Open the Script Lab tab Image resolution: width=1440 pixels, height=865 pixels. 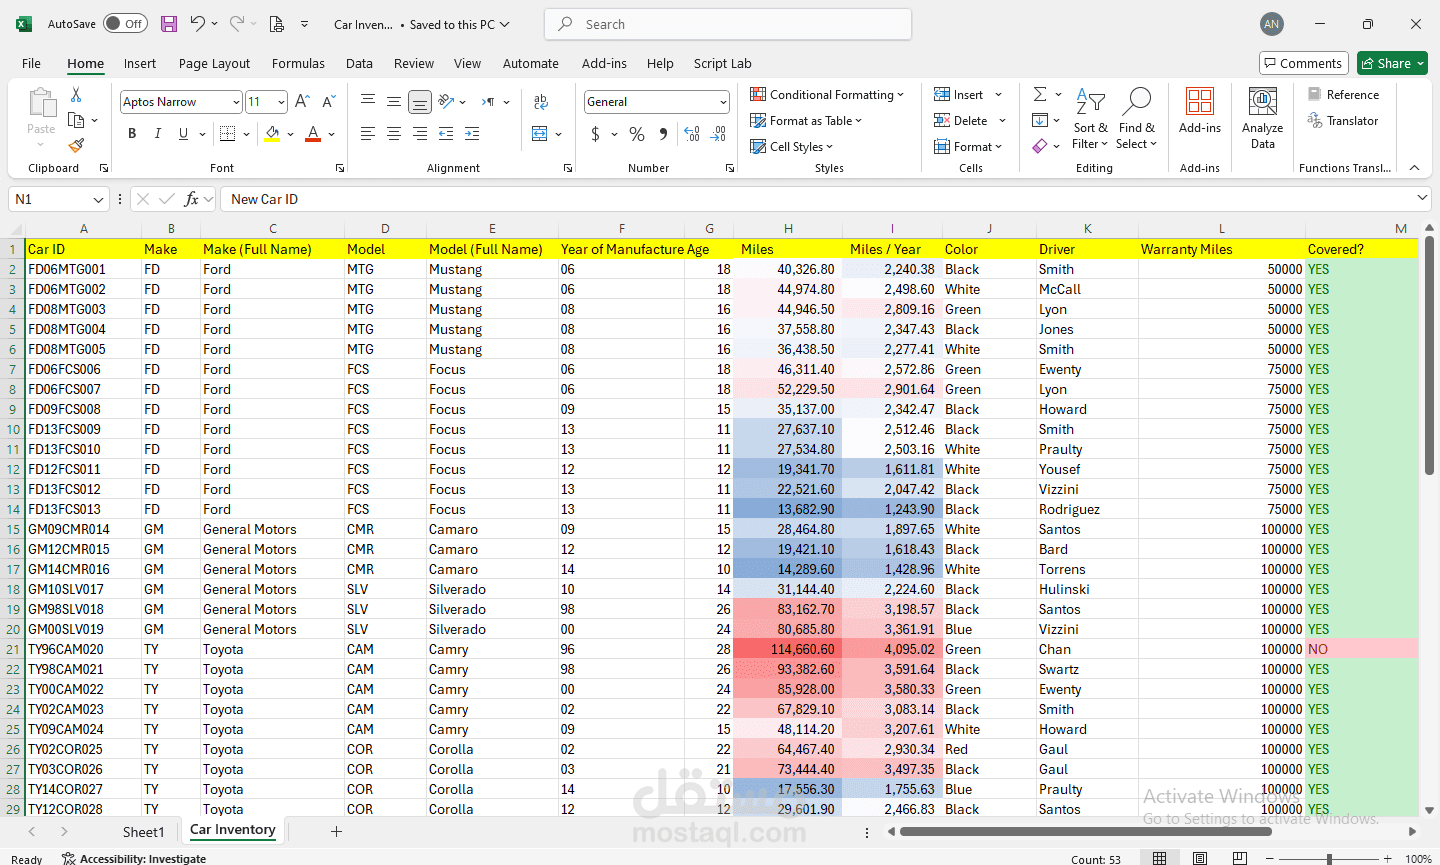tap(722, 63)
